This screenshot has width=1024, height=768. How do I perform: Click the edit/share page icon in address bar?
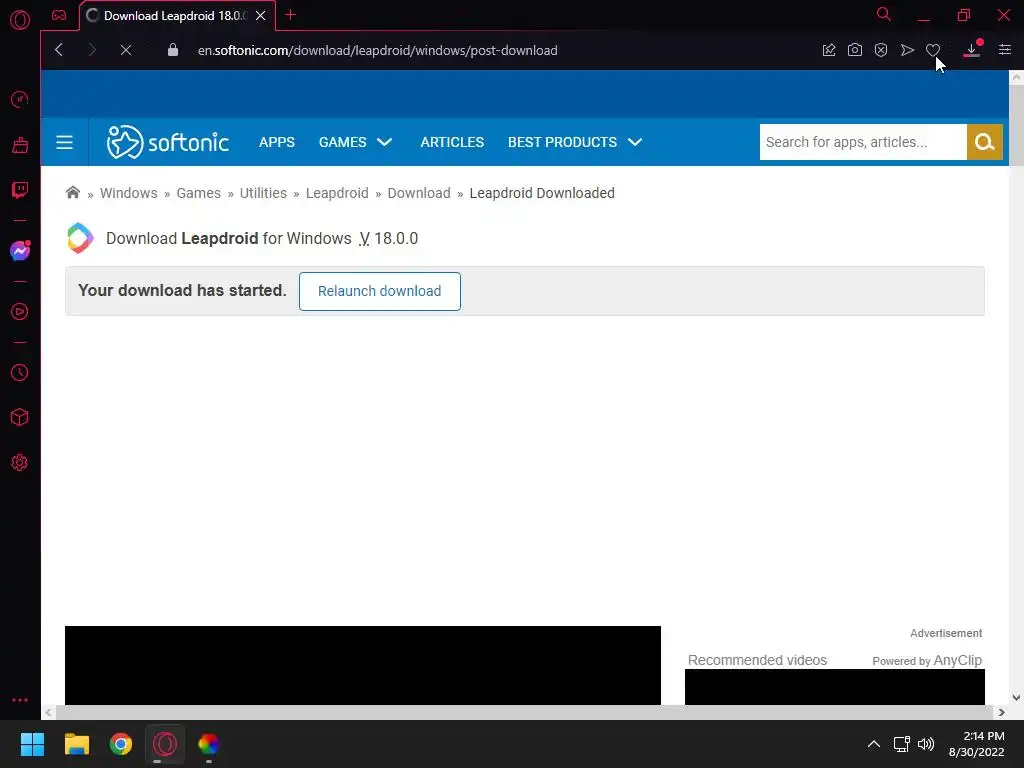[x=829, y=50]
